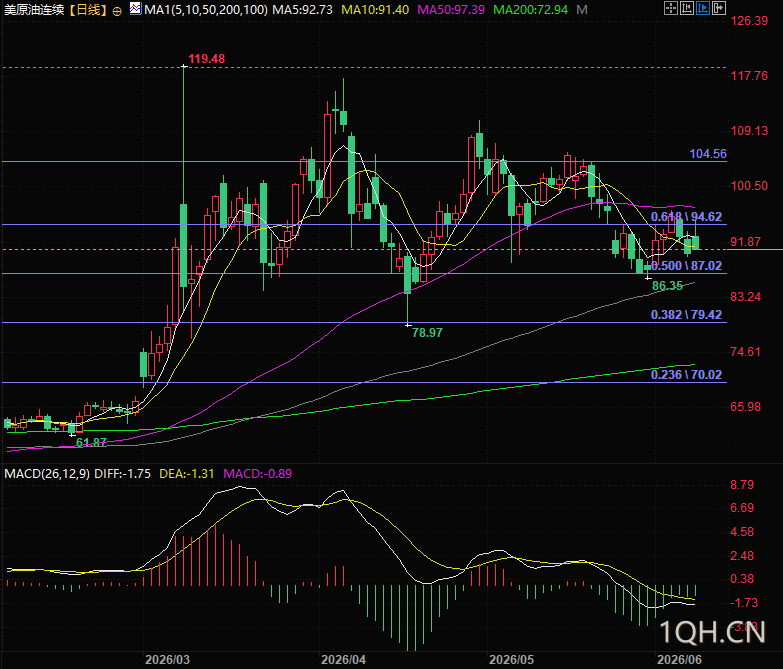Select the MA5:92.73 legend value

click(303, 9)
